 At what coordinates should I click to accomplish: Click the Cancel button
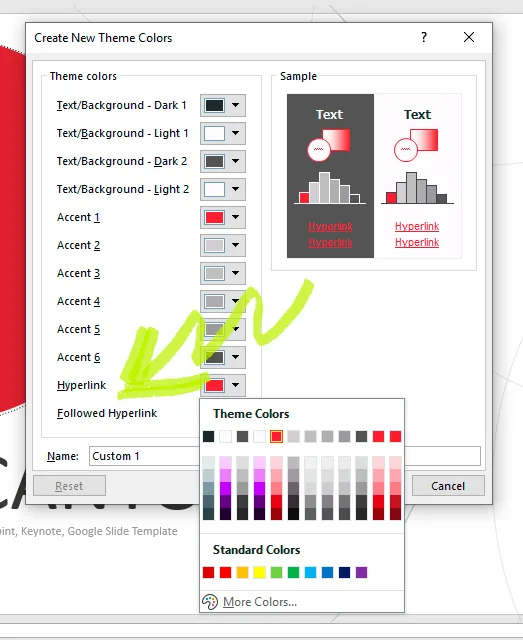point(448,486)
